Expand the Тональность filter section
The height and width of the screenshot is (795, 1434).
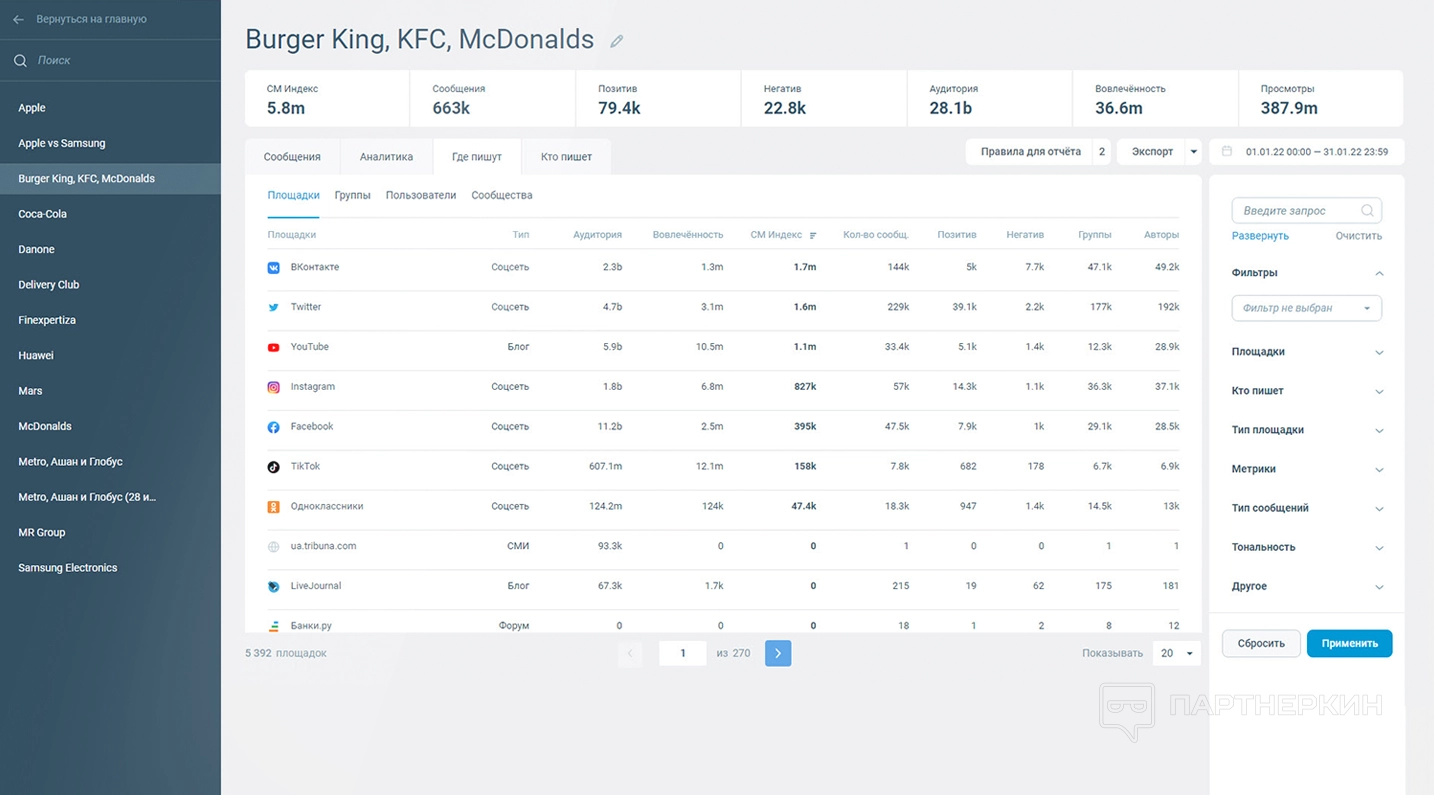pos(1379,547)
